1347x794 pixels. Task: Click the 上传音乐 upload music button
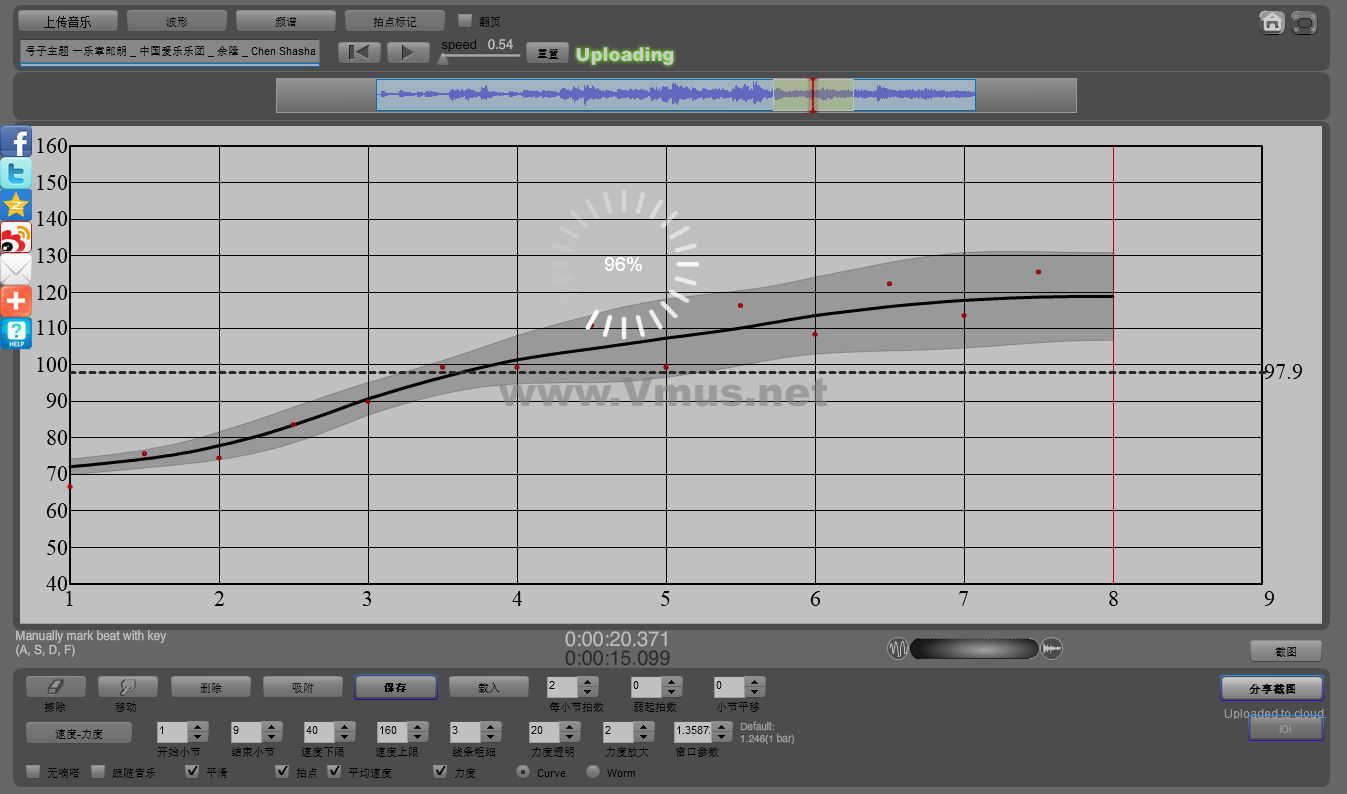[x=68, y=21]
